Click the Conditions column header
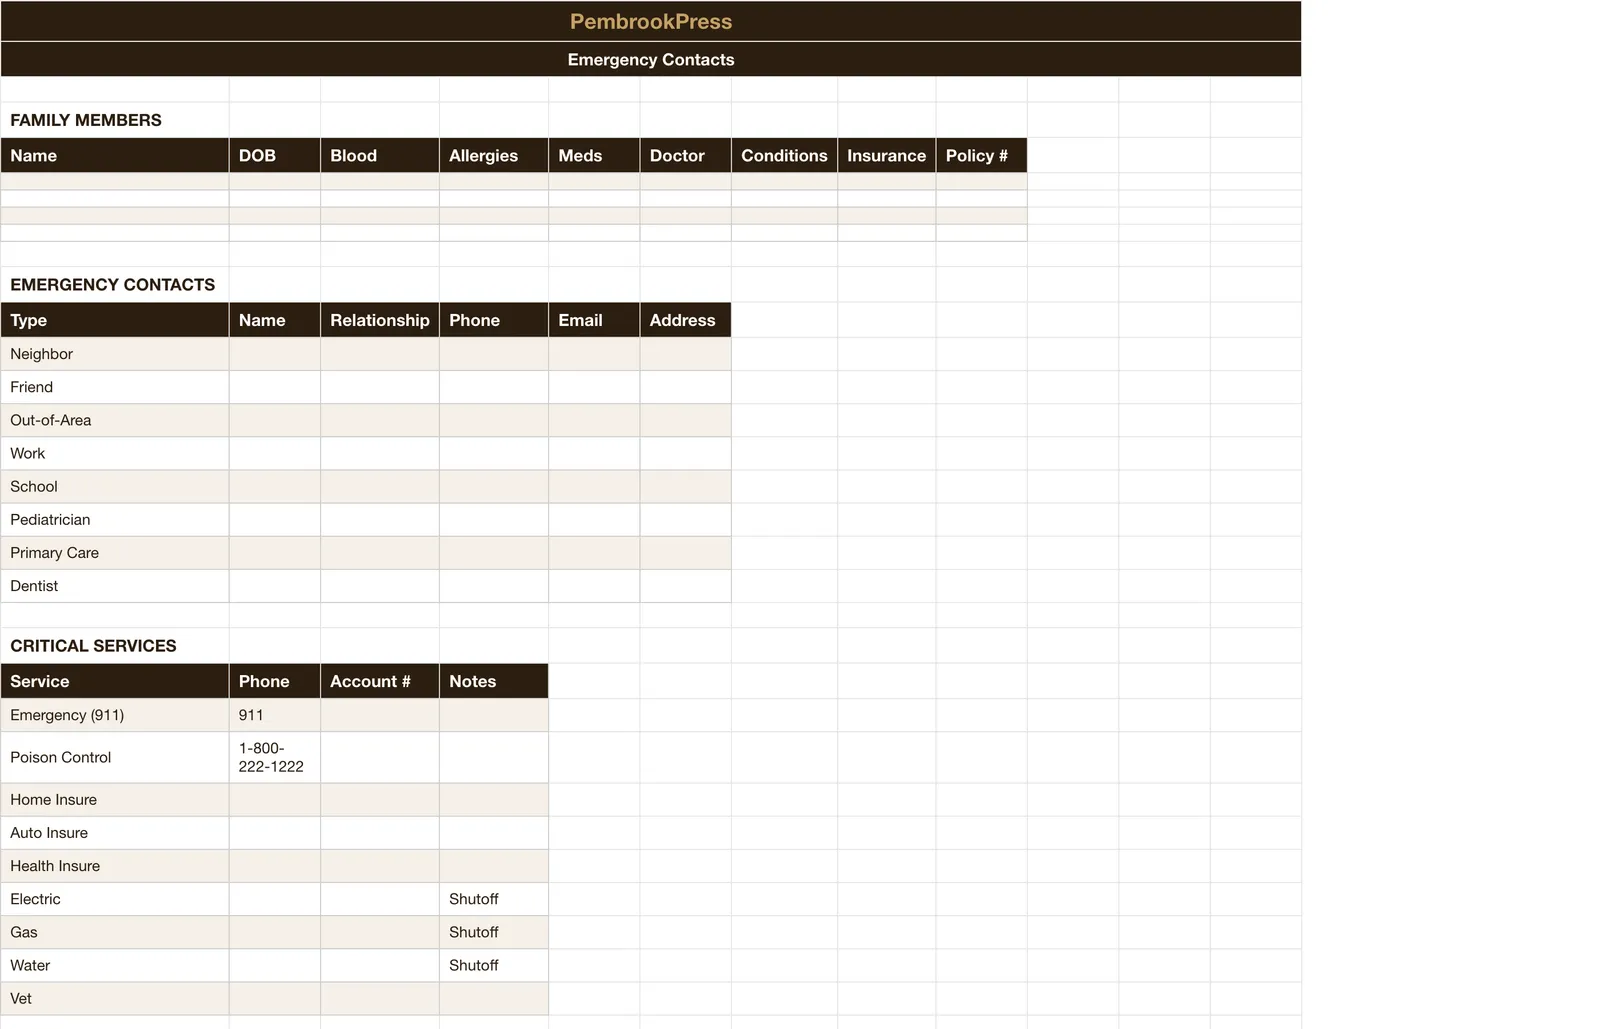1600x1029 pixels. (784, 155)
